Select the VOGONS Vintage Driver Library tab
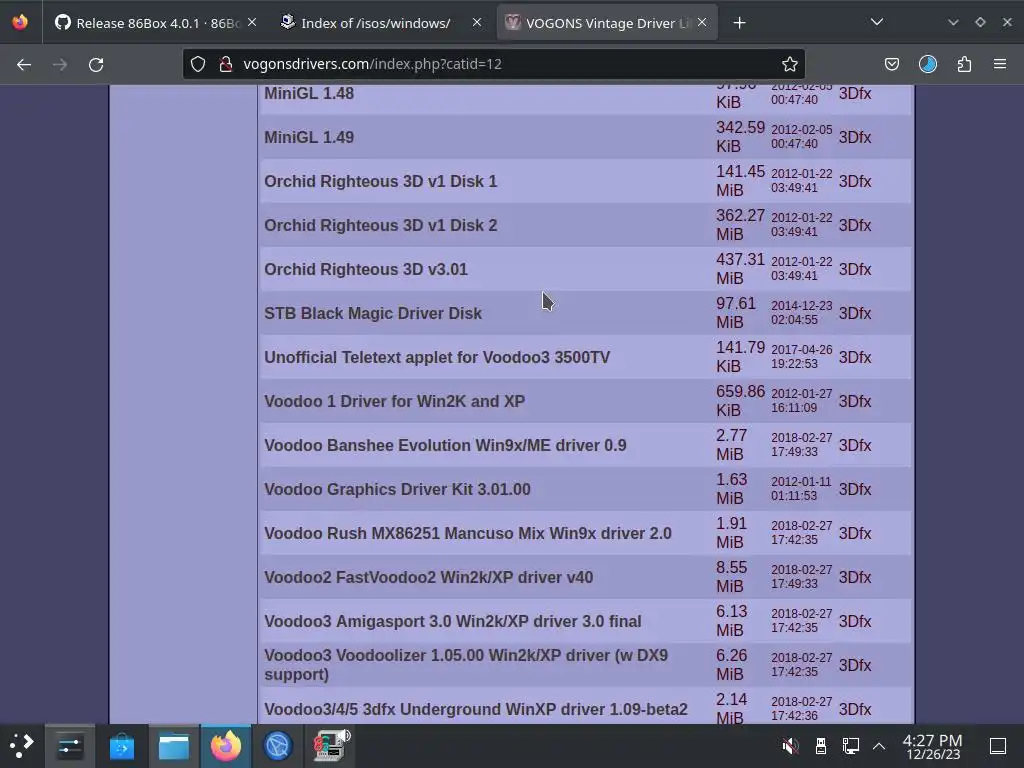The width and height of the screenshot is (1024, 768). click(x=607, y=23)
